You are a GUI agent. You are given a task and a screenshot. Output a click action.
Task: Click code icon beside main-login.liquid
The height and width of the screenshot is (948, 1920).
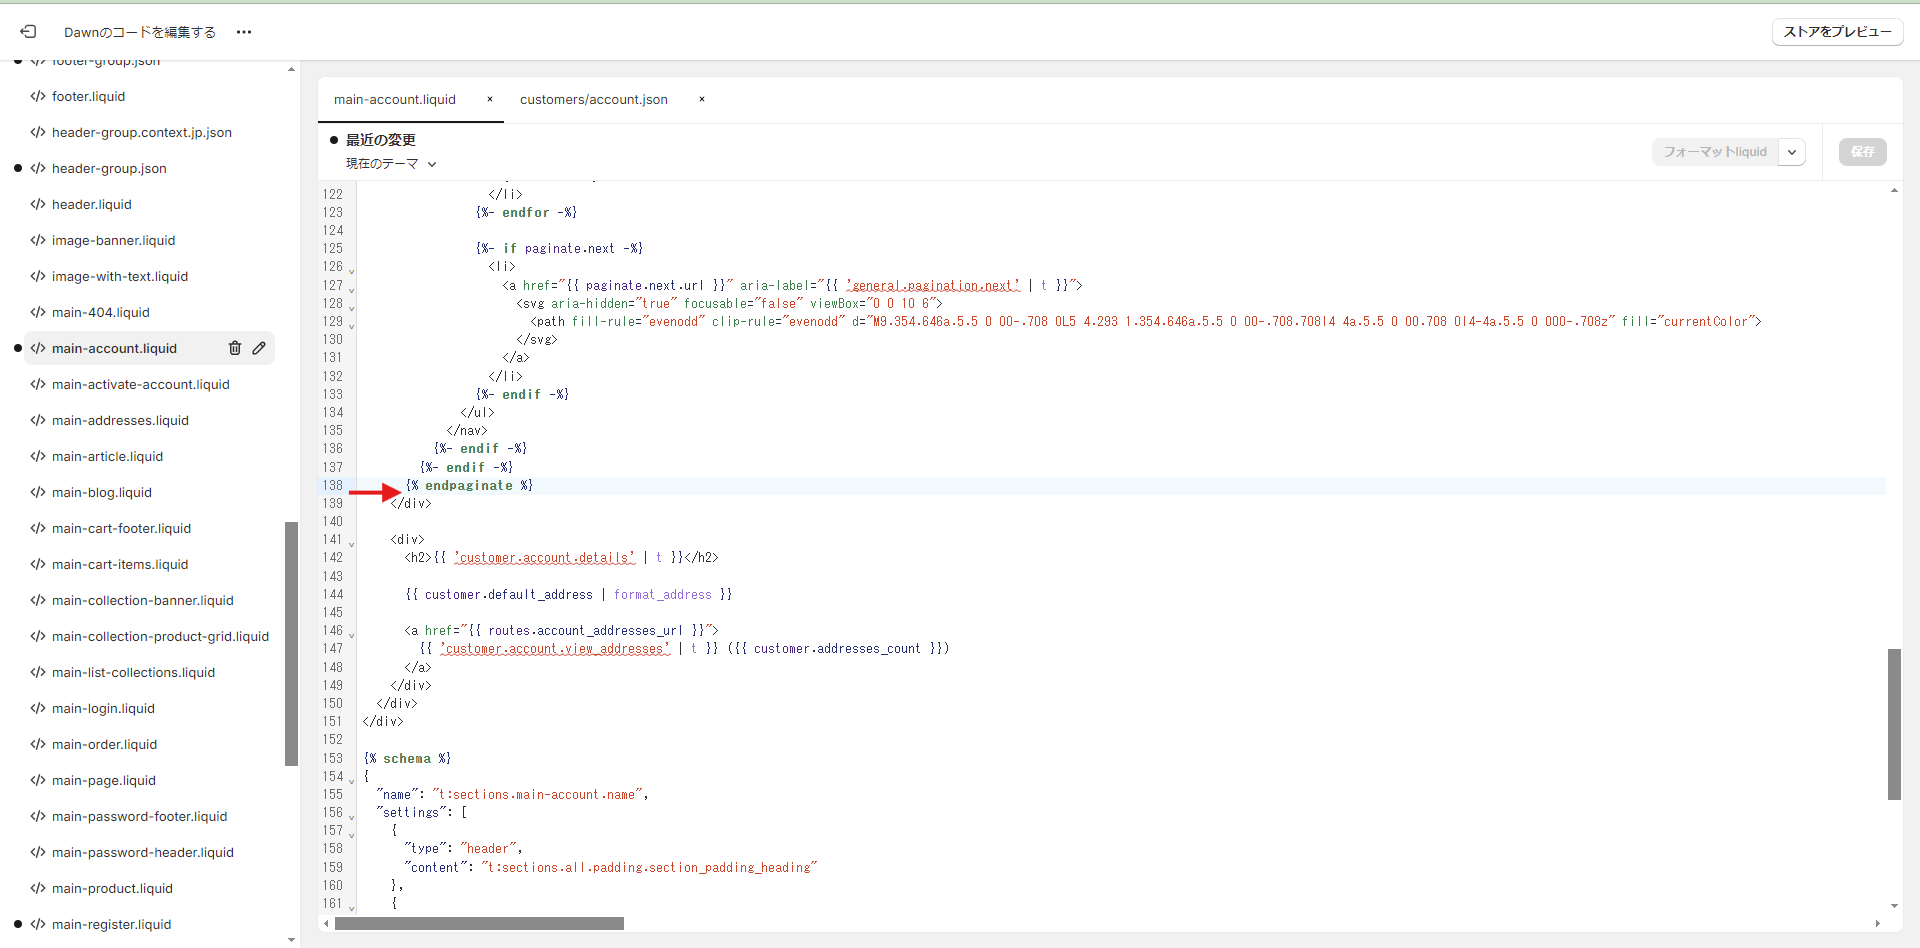pyautogui.click(x=38, y=708)
